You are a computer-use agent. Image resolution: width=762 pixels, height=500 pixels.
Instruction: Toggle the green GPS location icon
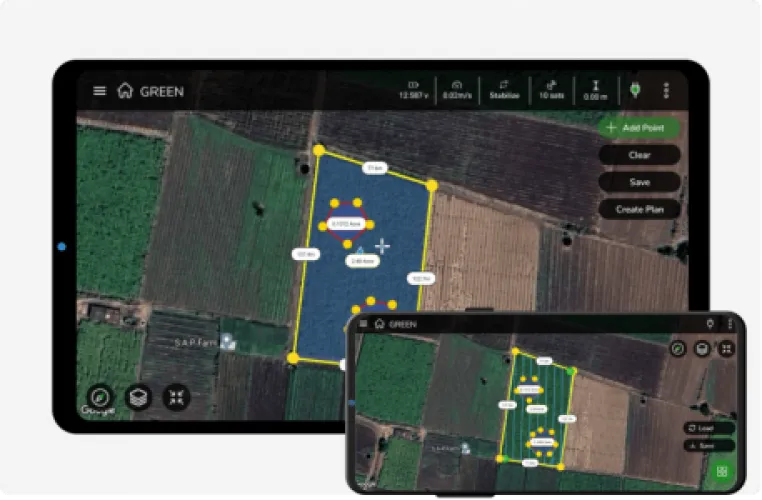634,90
